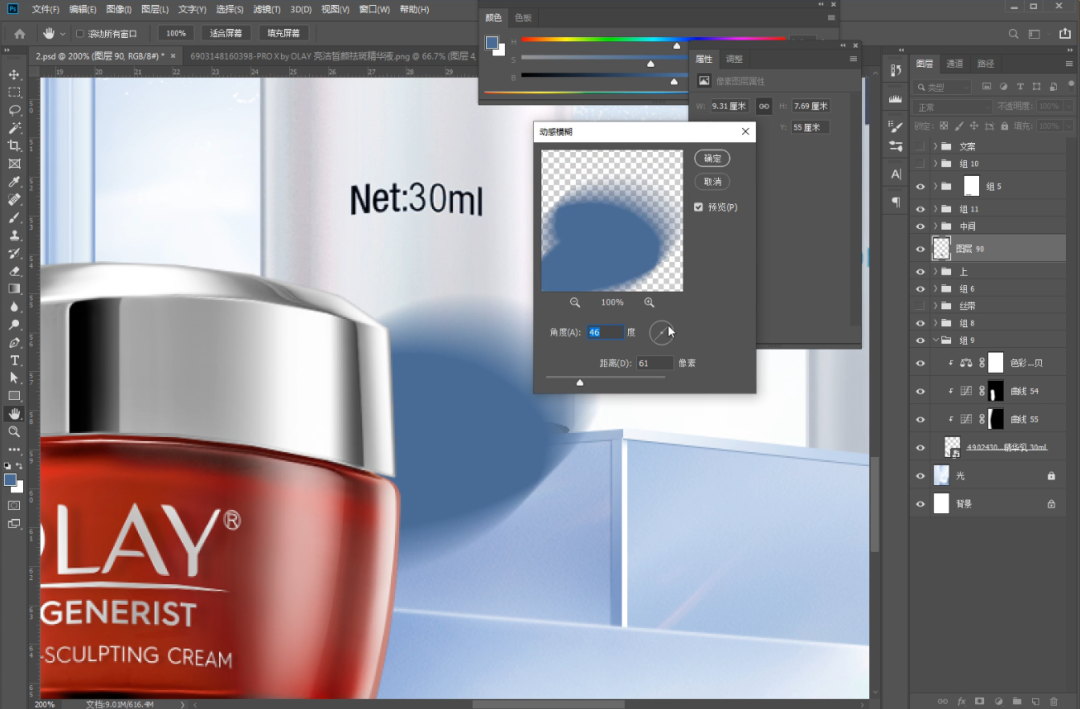Viewport: 1080px width, 709px height.
Task: Open the layer blend mode dropdown
Action: tap(953, 107)
